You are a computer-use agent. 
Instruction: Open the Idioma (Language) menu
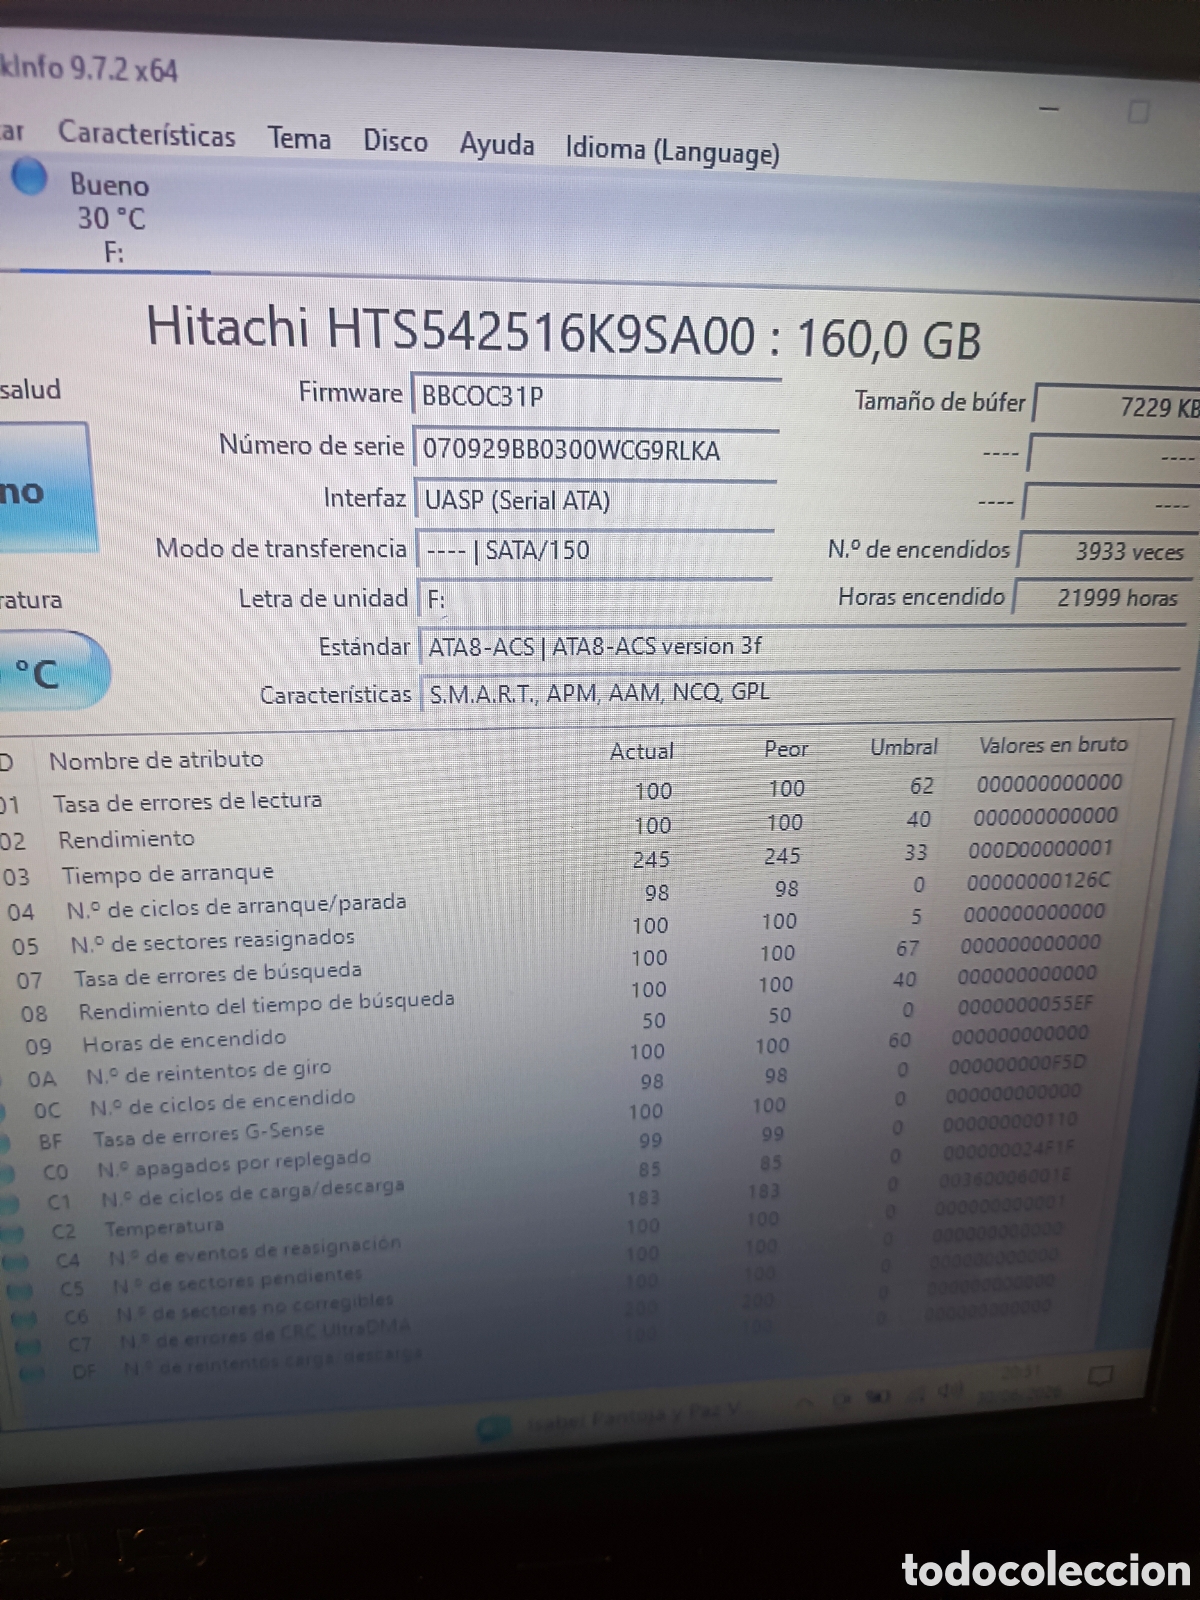672,151
